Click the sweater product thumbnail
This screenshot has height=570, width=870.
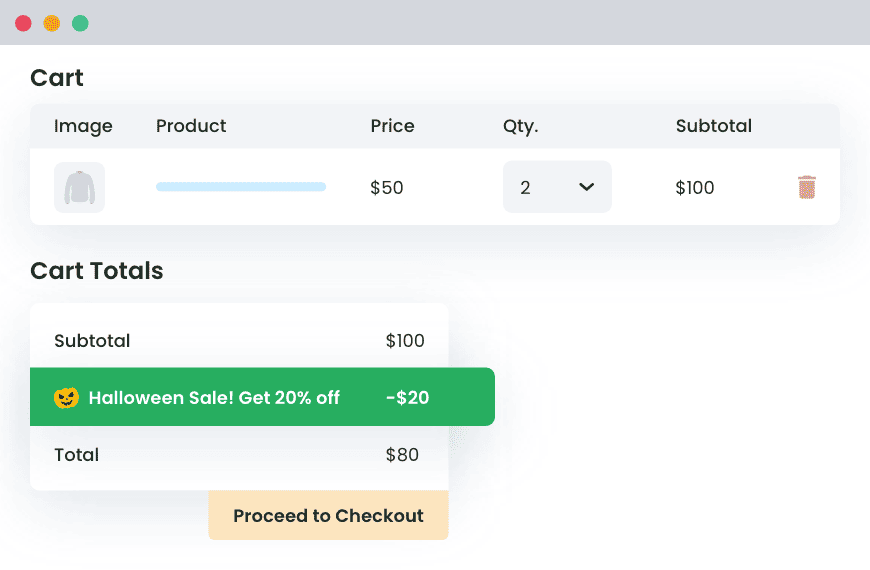[x=79, y=187]
